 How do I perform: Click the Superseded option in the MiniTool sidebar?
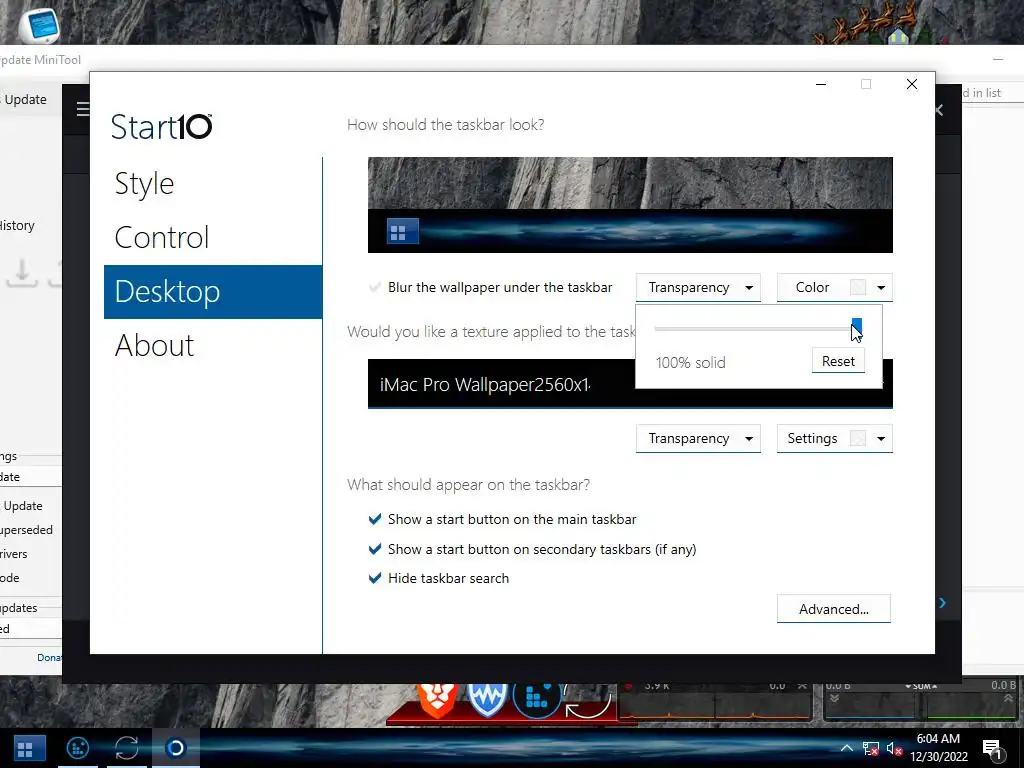tap(26, 530)
